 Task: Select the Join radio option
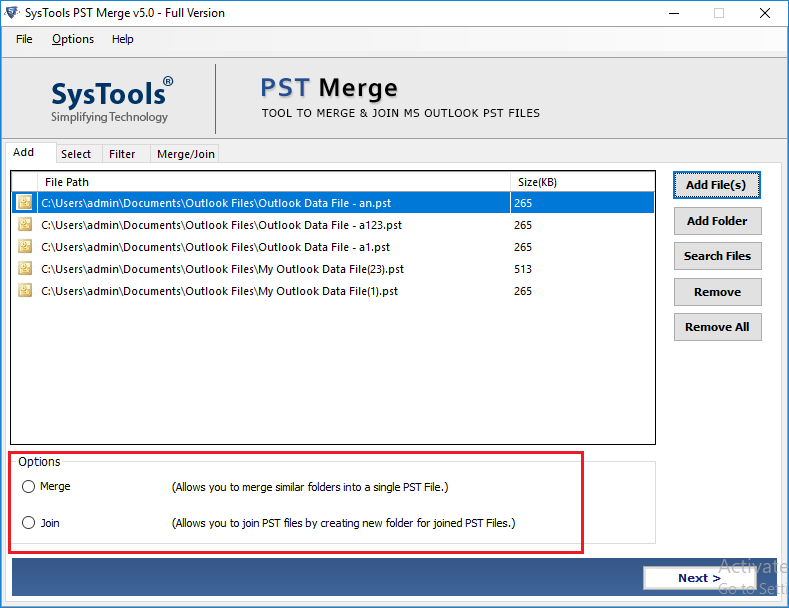pyautogui.click(x=28, y=522)
